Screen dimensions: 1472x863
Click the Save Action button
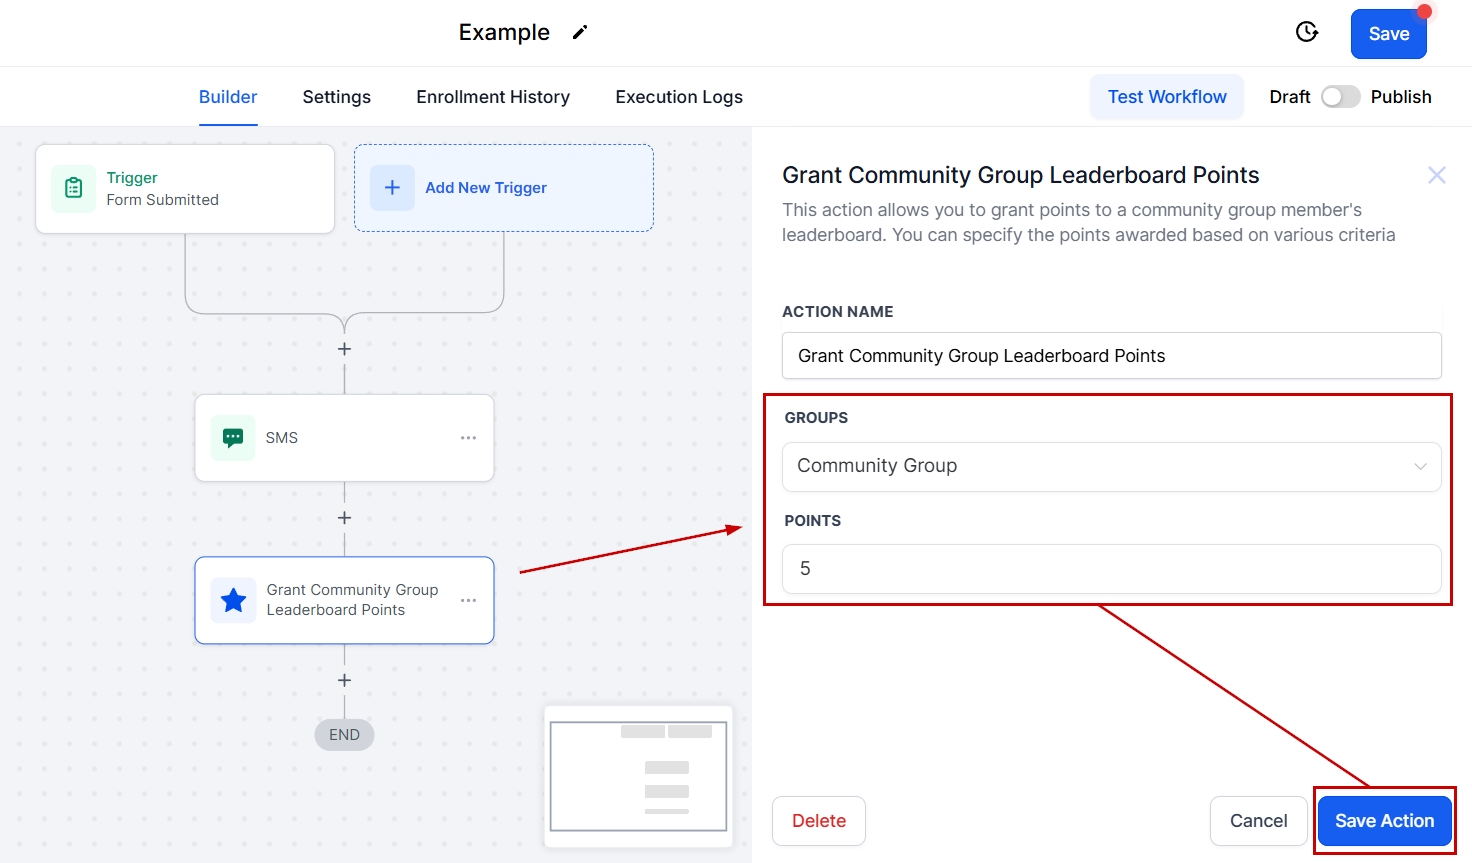(x=1384, y=821)
